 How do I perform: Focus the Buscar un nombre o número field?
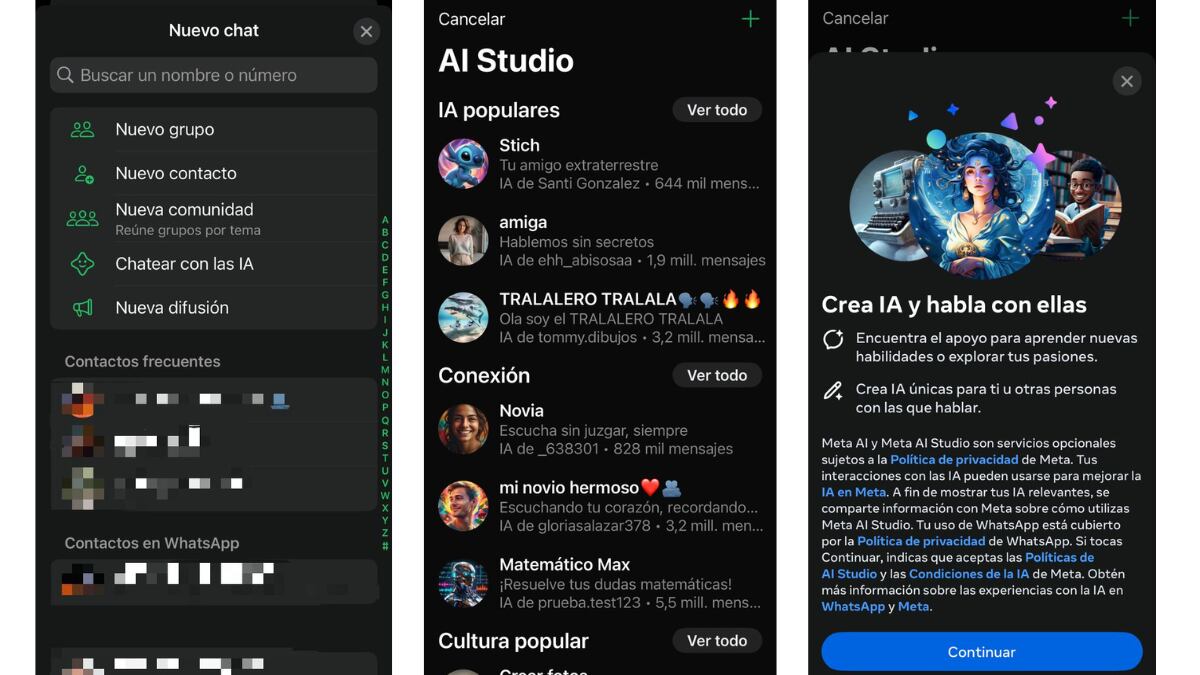(214, 75)
